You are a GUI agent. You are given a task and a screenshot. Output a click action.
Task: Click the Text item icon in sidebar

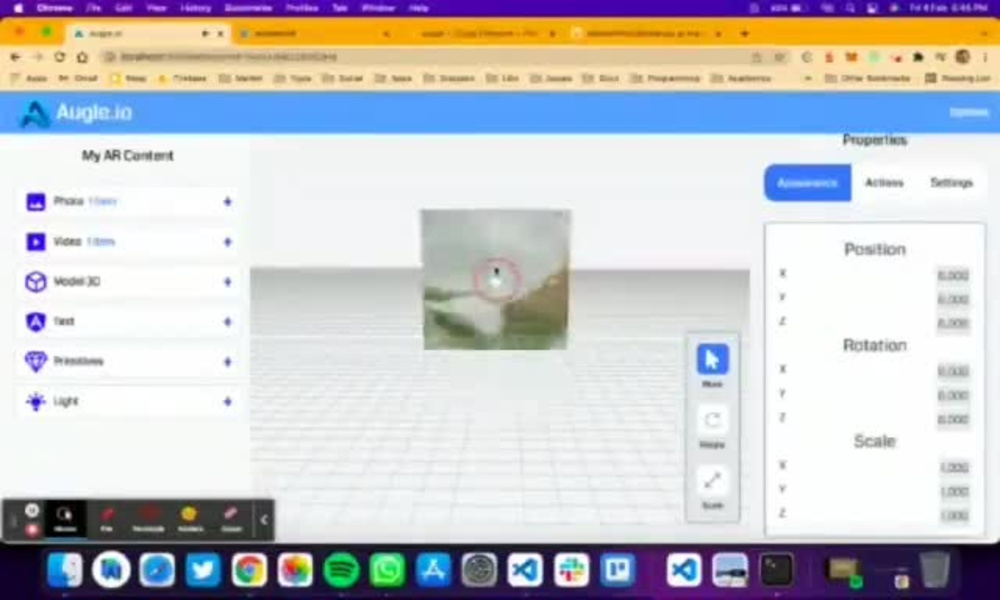[36, 321]
